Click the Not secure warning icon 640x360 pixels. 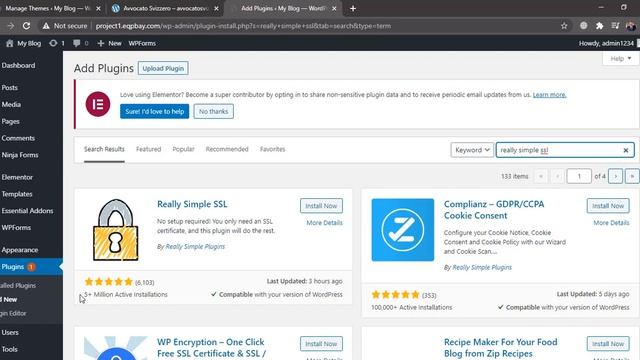[x=46, y=26]
